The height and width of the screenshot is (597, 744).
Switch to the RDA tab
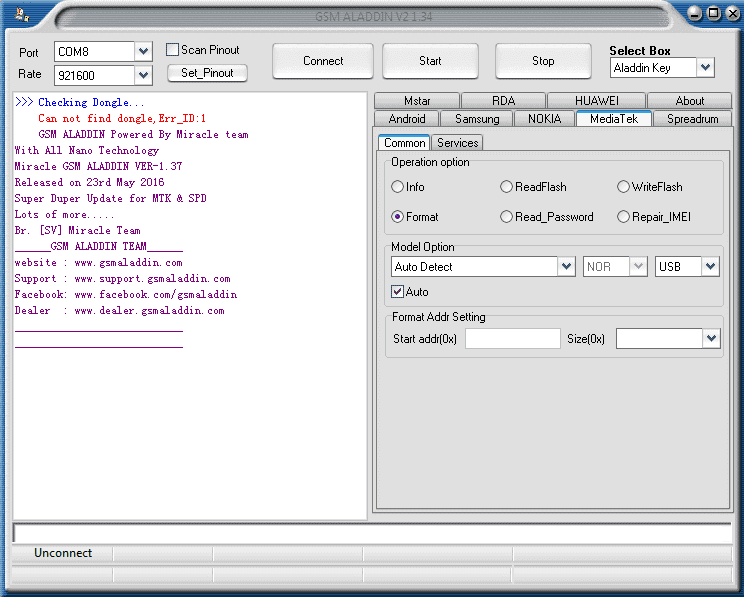(x=503, y=101)
